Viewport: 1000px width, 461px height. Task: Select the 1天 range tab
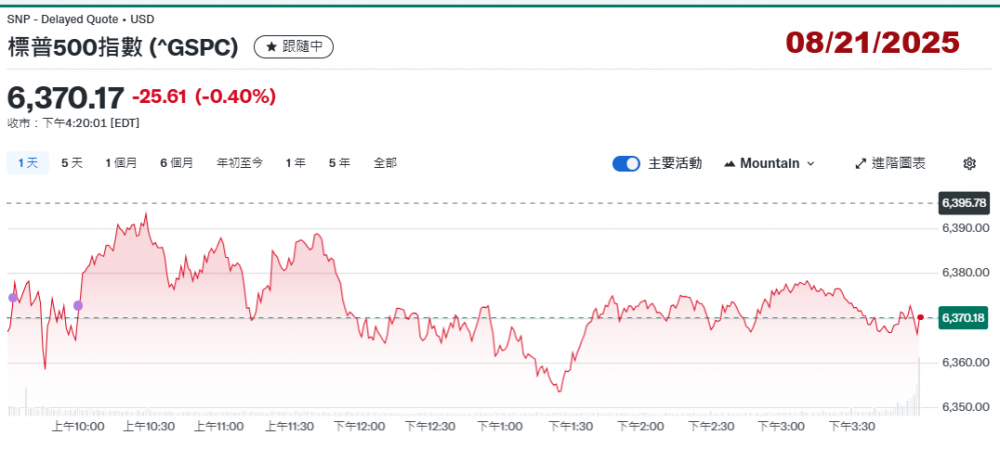(27, 162)
